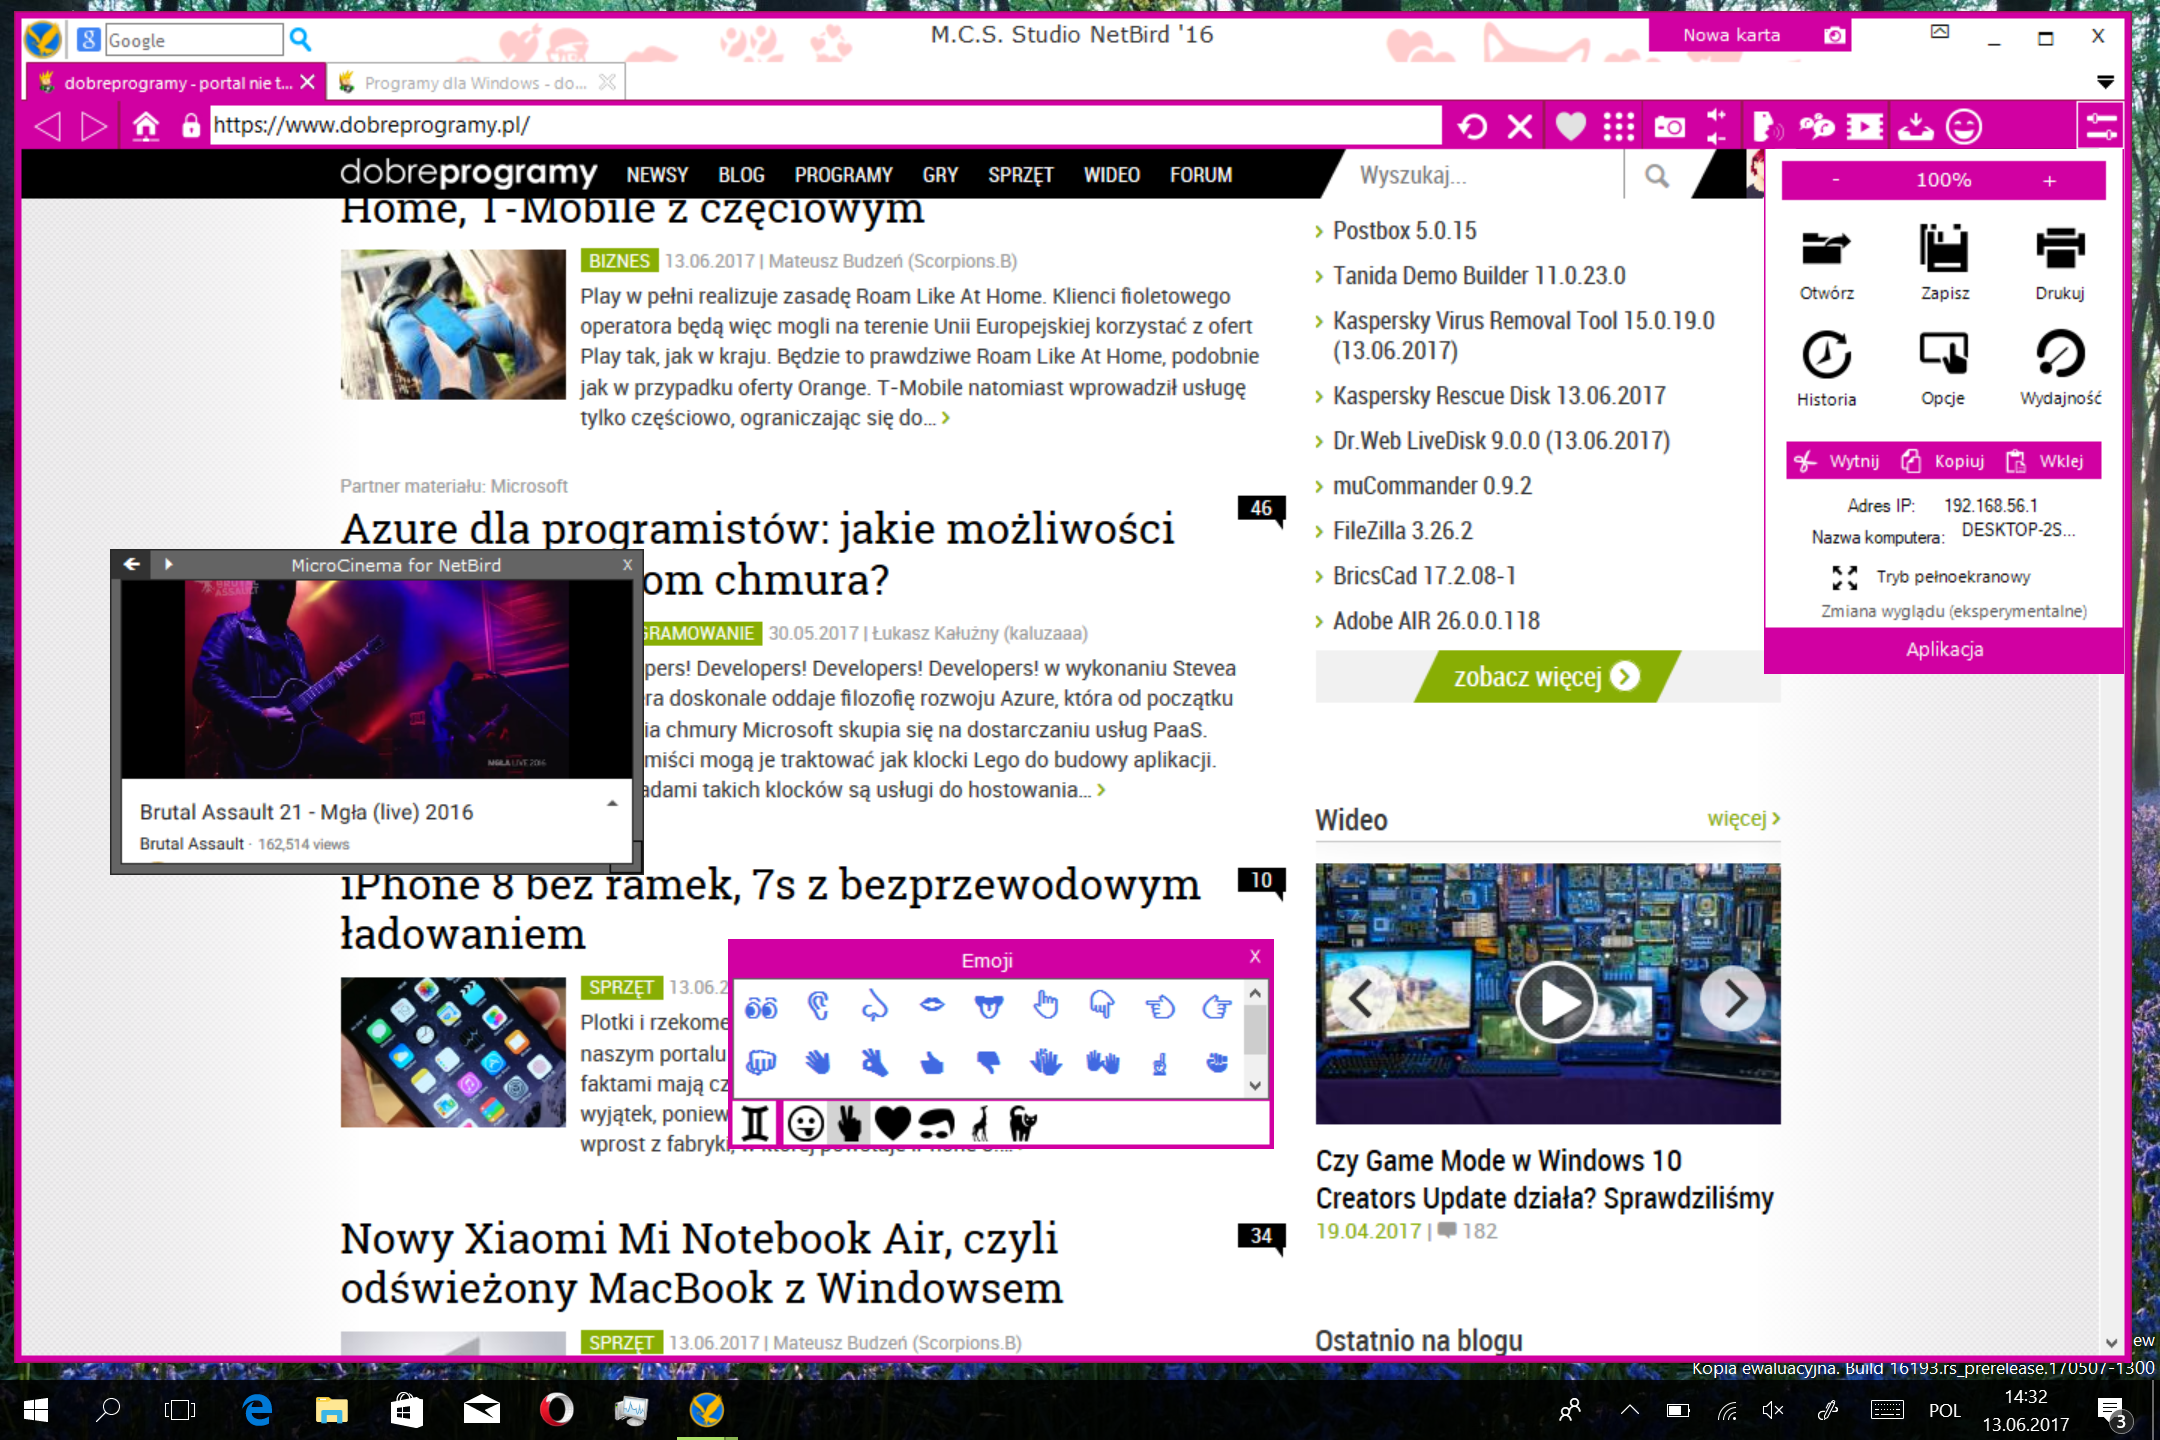This screenshot has width=2160, height=1440.
Task: Toggle Tryb pełnoekranowy fullscreen mode
Action: tap(1942, 577)
